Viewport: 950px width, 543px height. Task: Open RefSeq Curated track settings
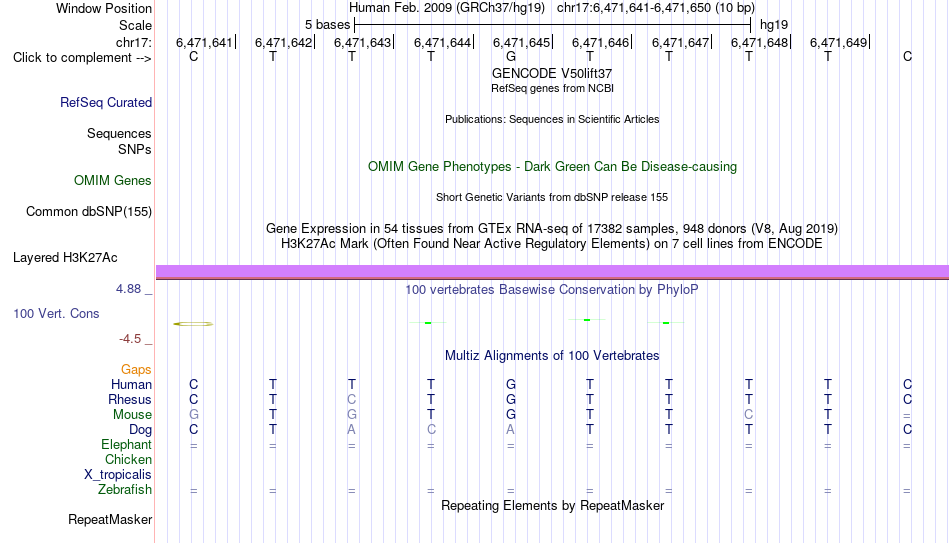click(x=105, y=102)
